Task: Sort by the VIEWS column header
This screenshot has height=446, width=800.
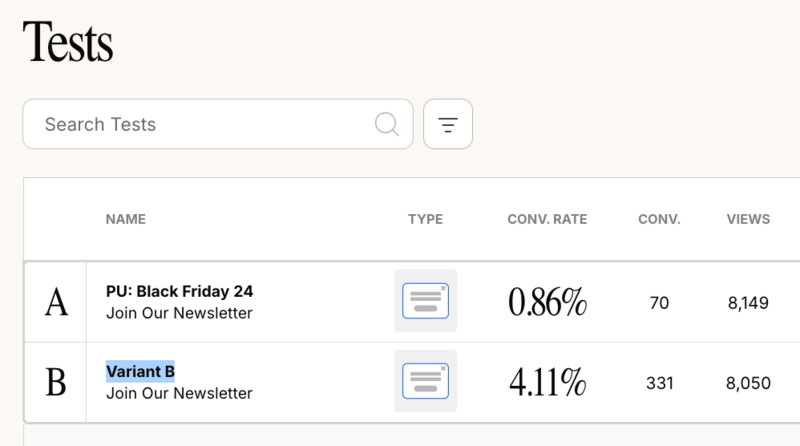Action: point(748,219)
